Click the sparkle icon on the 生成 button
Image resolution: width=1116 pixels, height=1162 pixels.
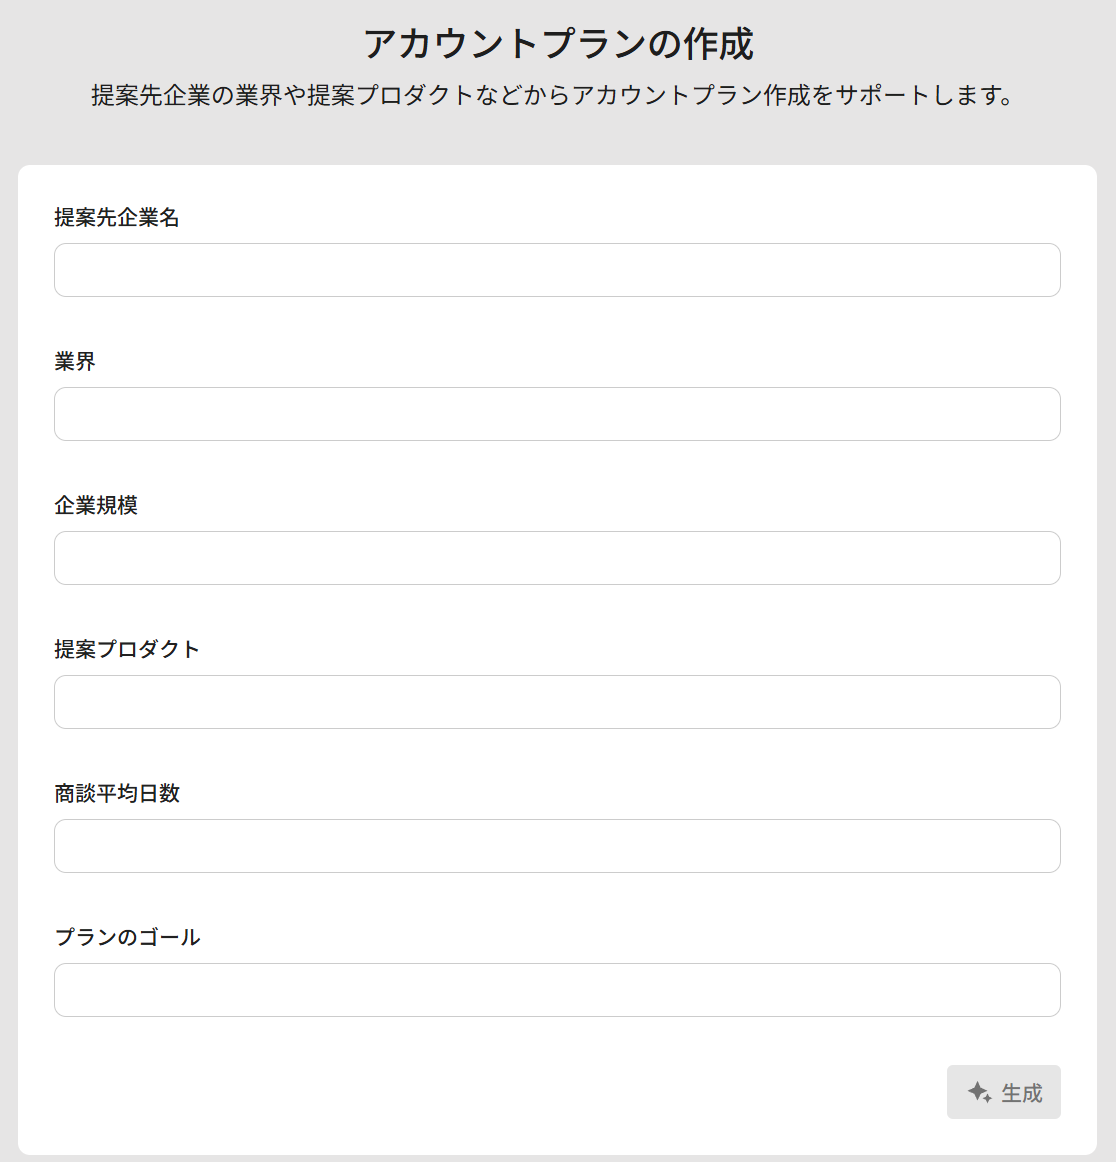click(x=980, y=1092)
